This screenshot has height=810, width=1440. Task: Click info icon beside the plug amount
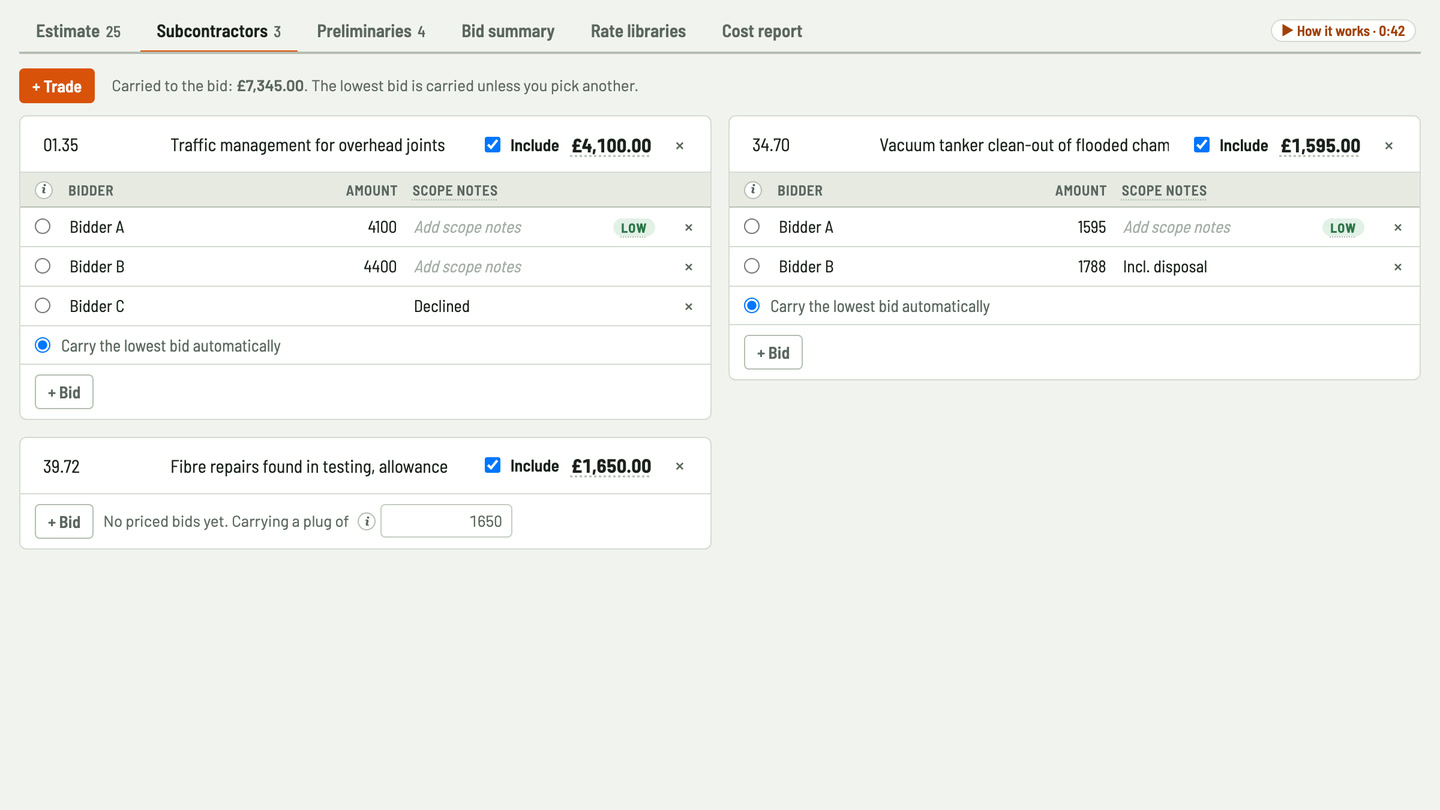367,521
